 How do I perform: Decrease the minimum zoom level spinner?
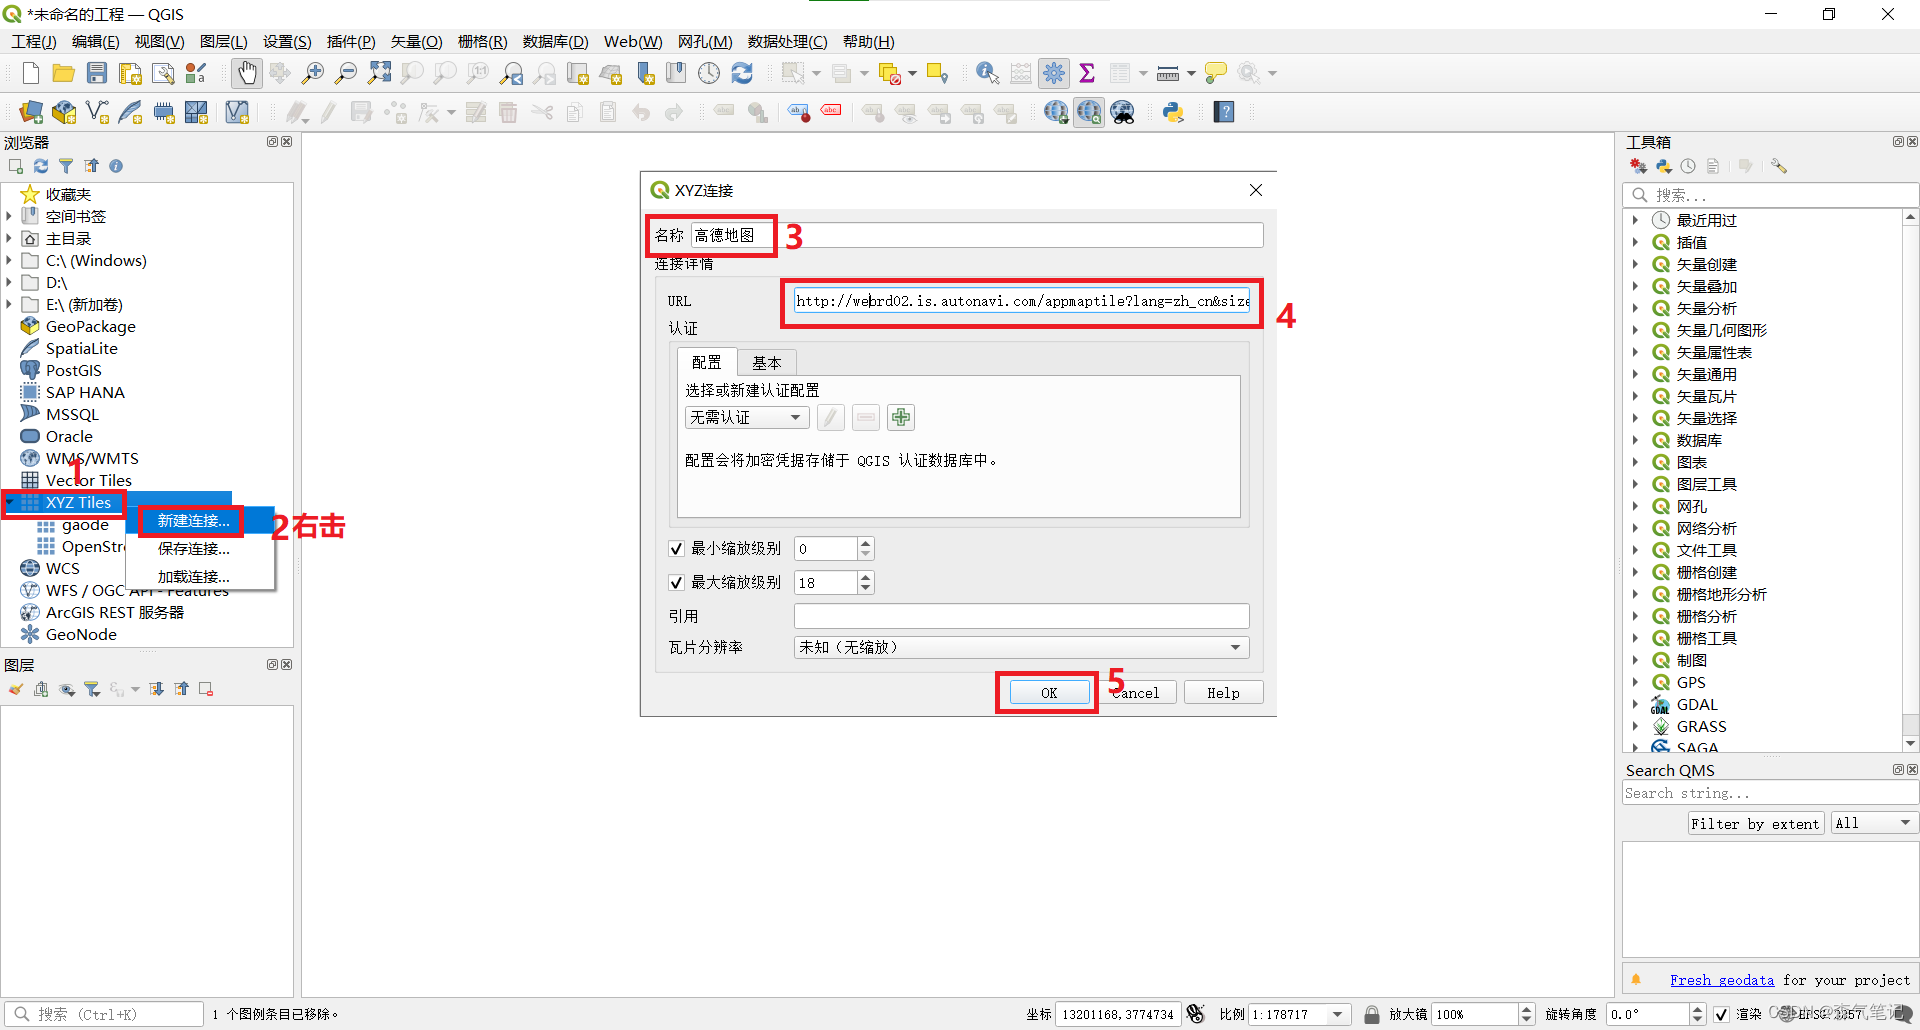pyautogui.click(x=866, y=554)
